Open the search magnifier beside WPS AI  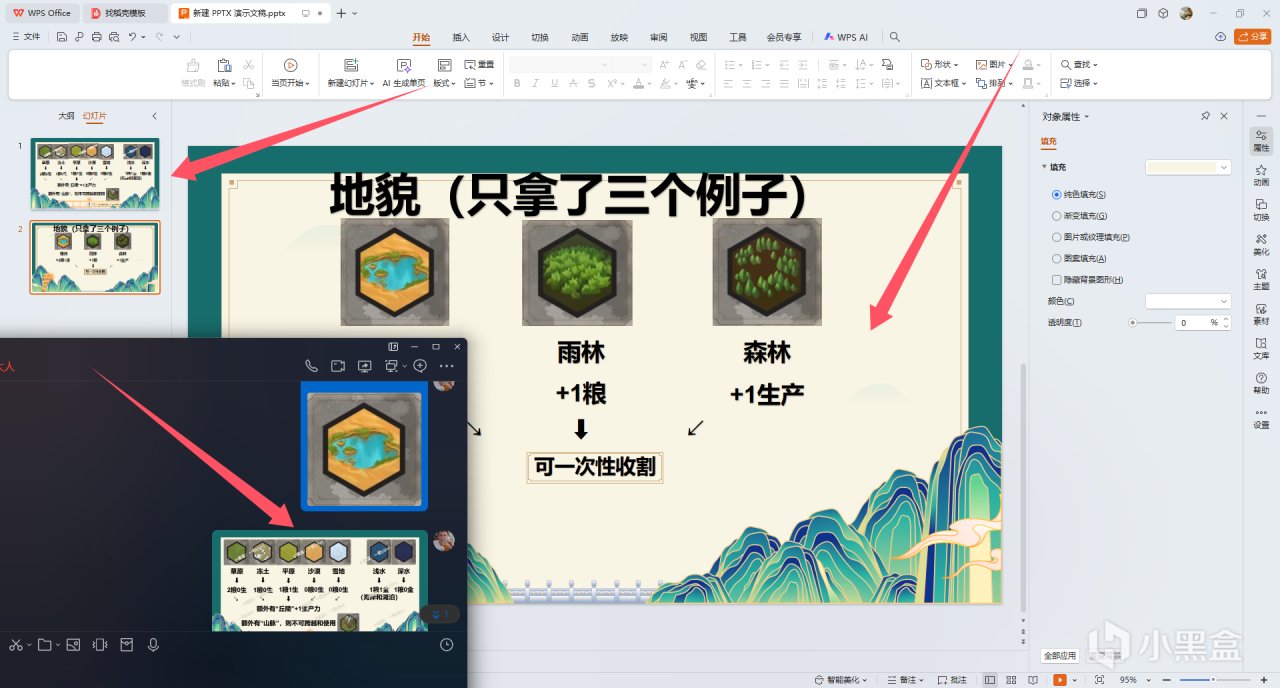pyautogui.click(x=895, y=37)
